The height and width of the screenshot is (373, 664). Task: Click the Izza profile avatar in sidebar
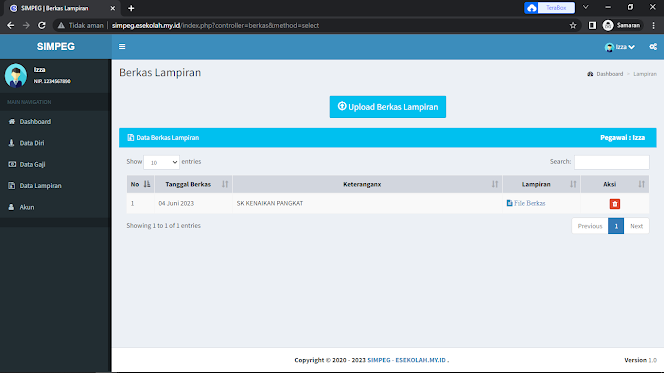click(x=16, y=75)
